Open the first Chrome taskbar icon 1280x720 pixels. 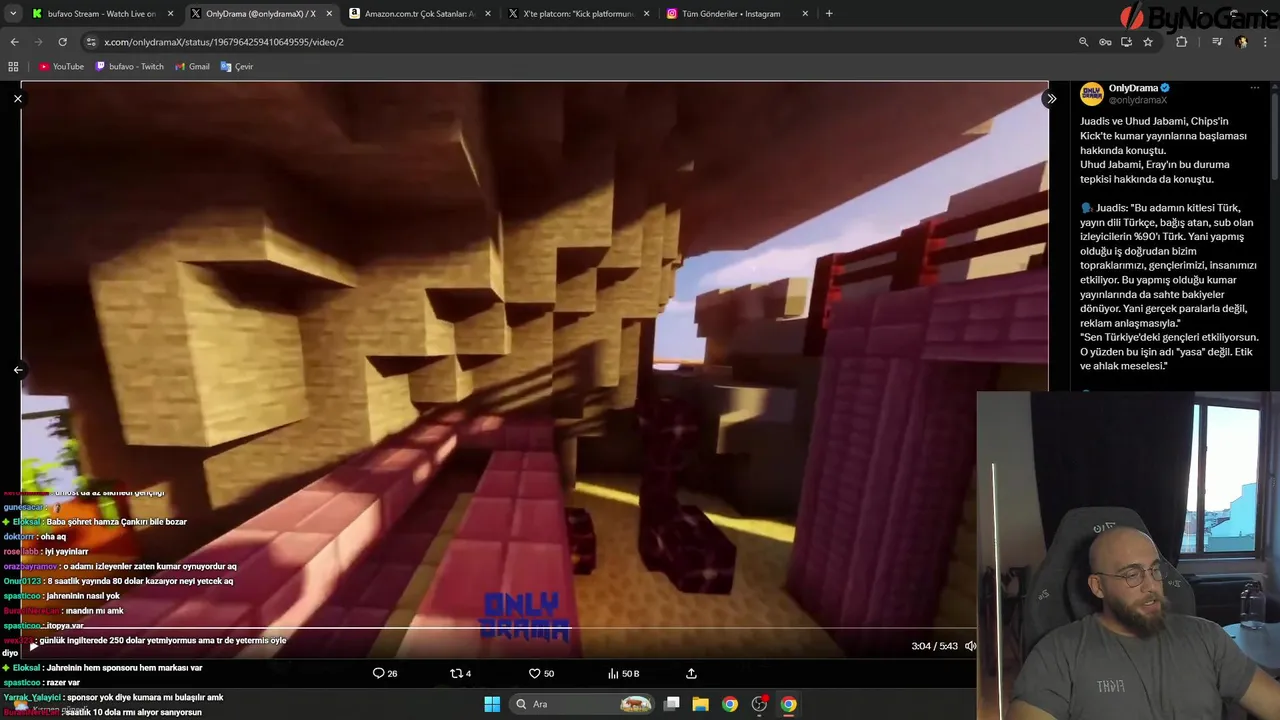(730, 704)
